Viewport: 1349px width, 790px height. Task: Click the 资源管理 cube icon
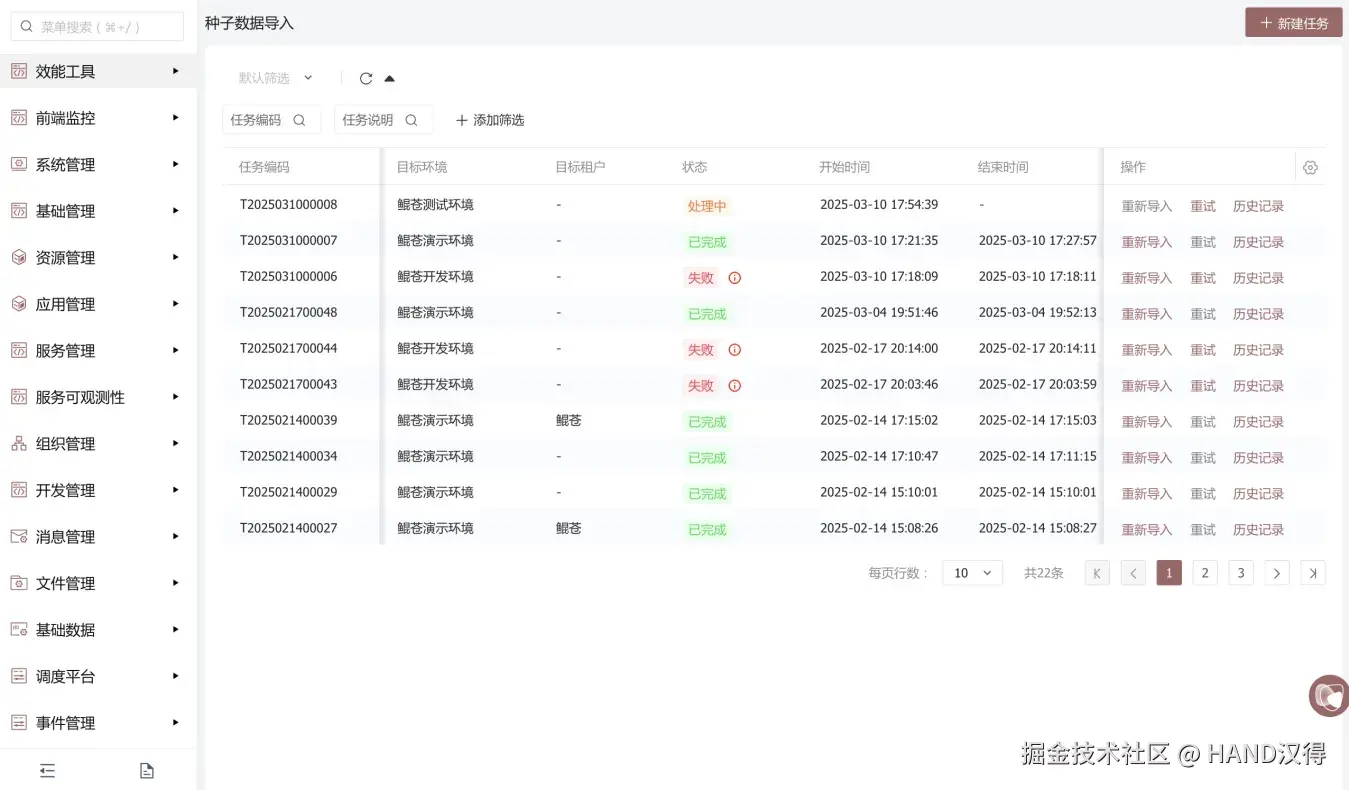click(x=18, y=257)
